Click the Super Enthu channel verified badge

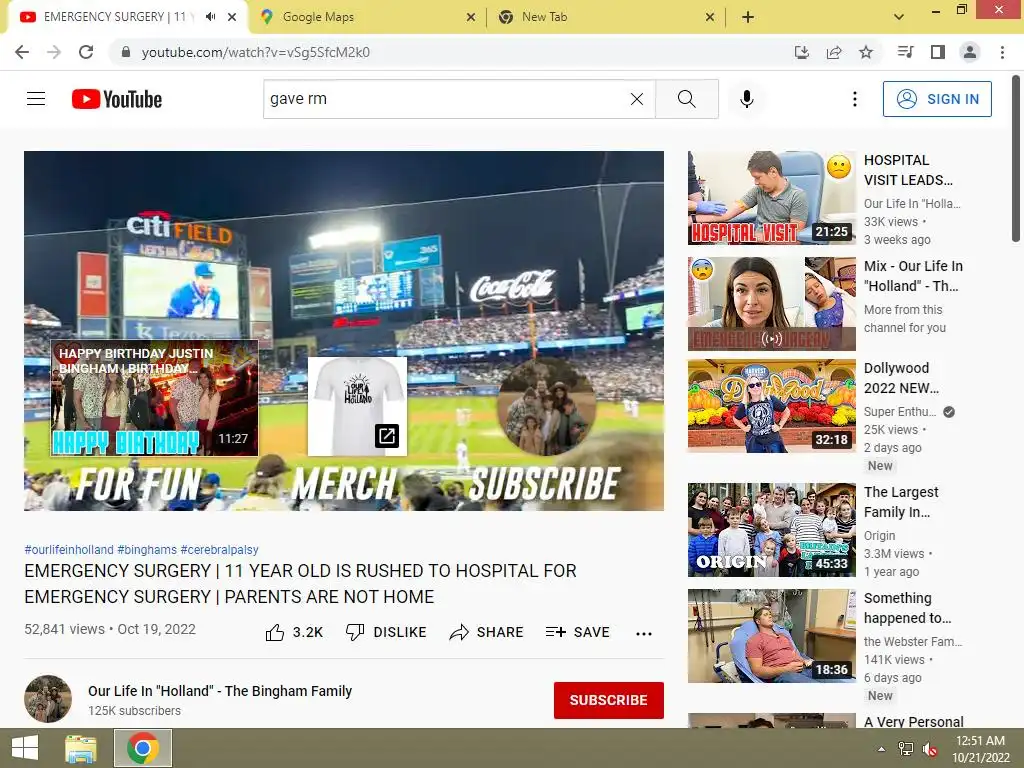click(x=949, y=411)
